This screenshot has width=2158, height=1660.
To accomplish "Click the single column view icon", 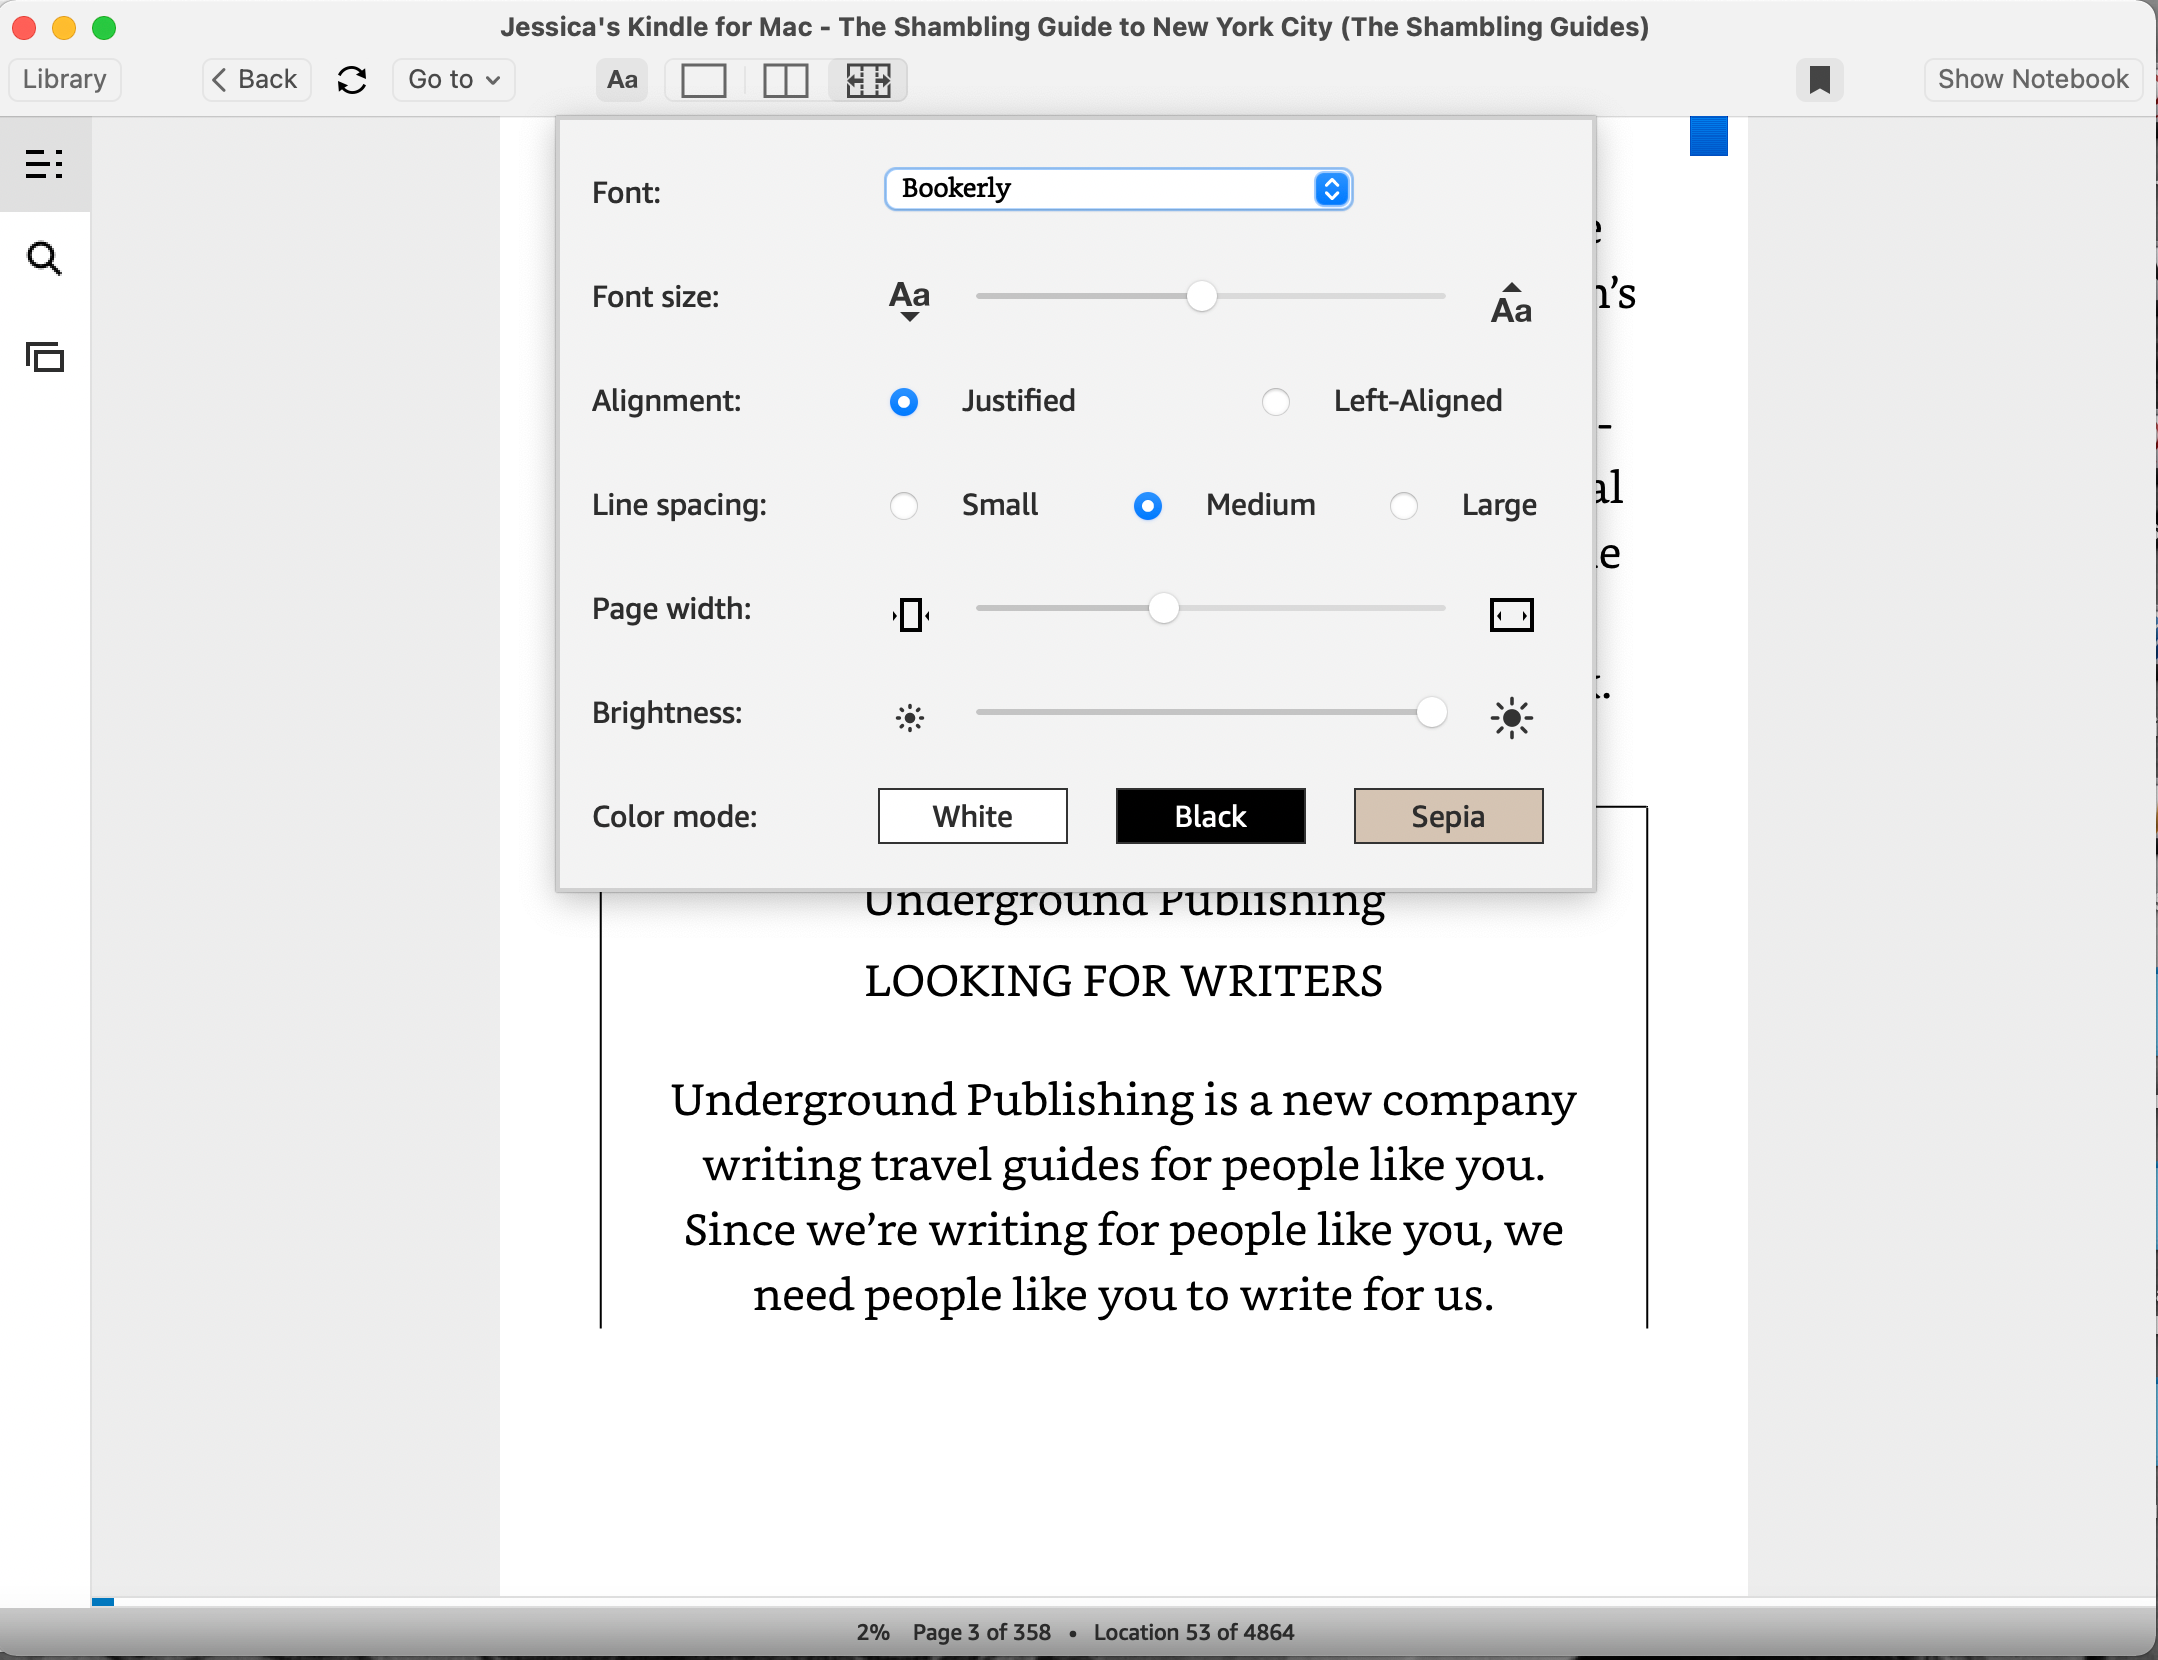I will [x=706, y=78].
